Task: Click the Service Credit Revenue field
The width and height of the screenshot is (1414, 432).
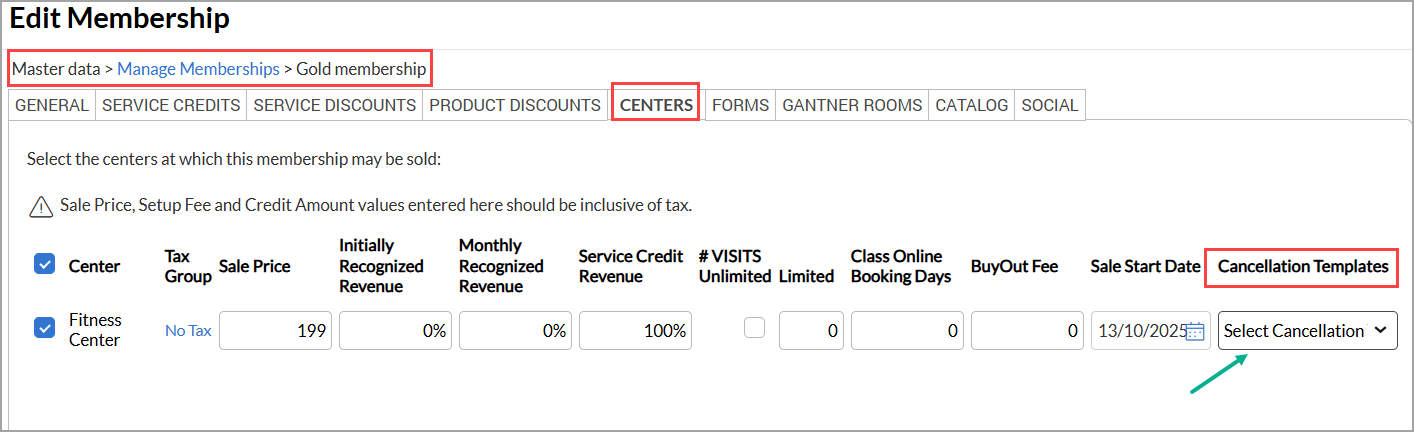Action: pos(635,331)
